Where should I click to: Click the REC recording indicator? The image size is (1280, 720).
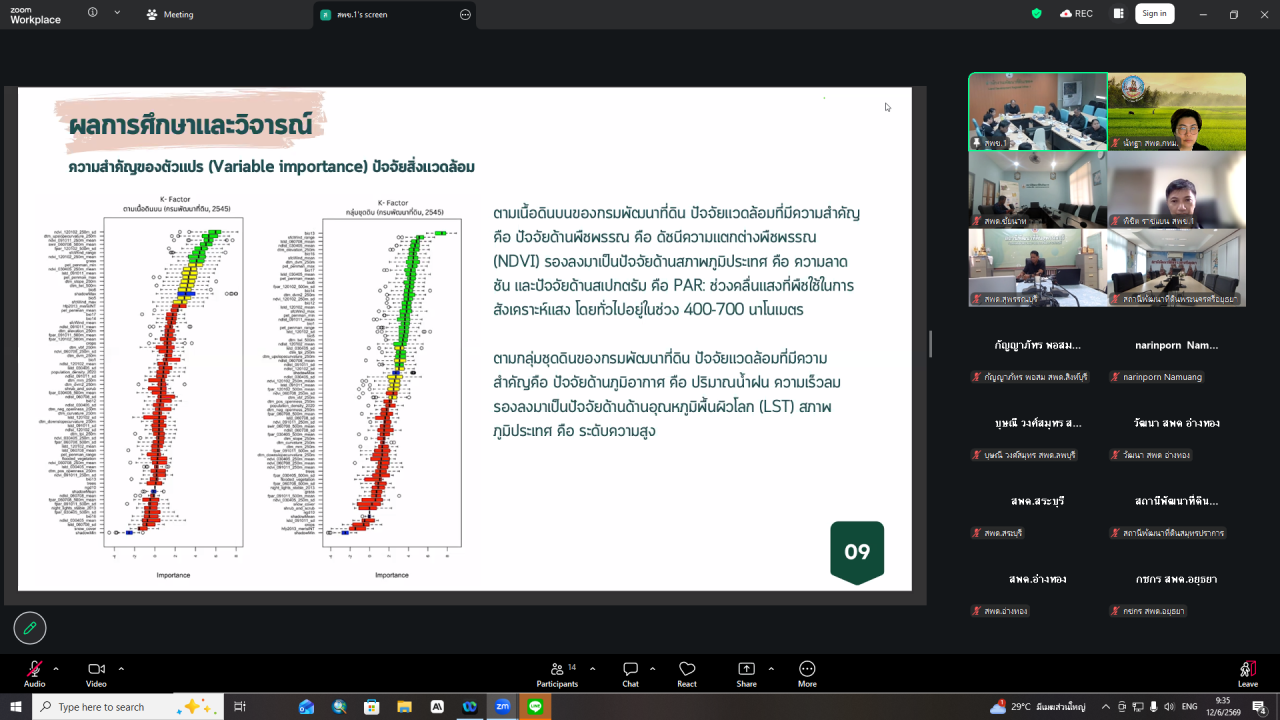point(1076,13)
